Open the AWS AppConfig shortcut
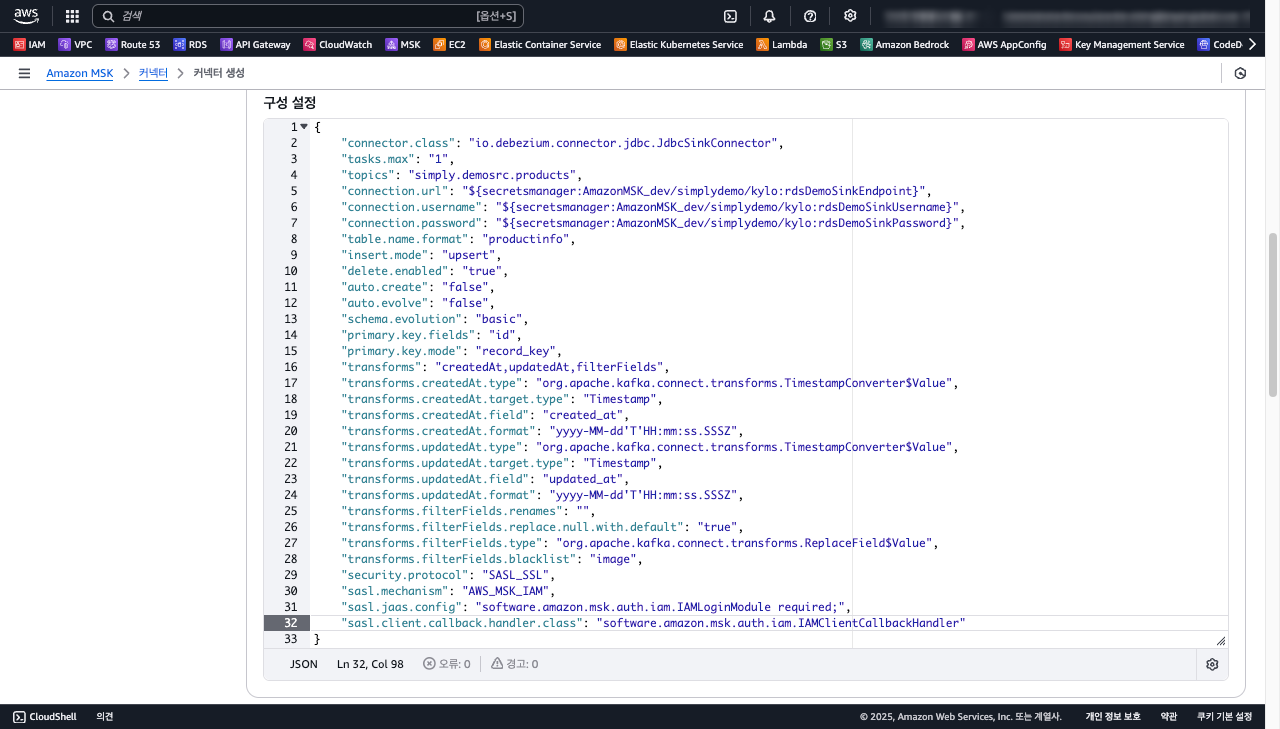The height and width of the screenshot is (729, 1280). (1003, 45)
